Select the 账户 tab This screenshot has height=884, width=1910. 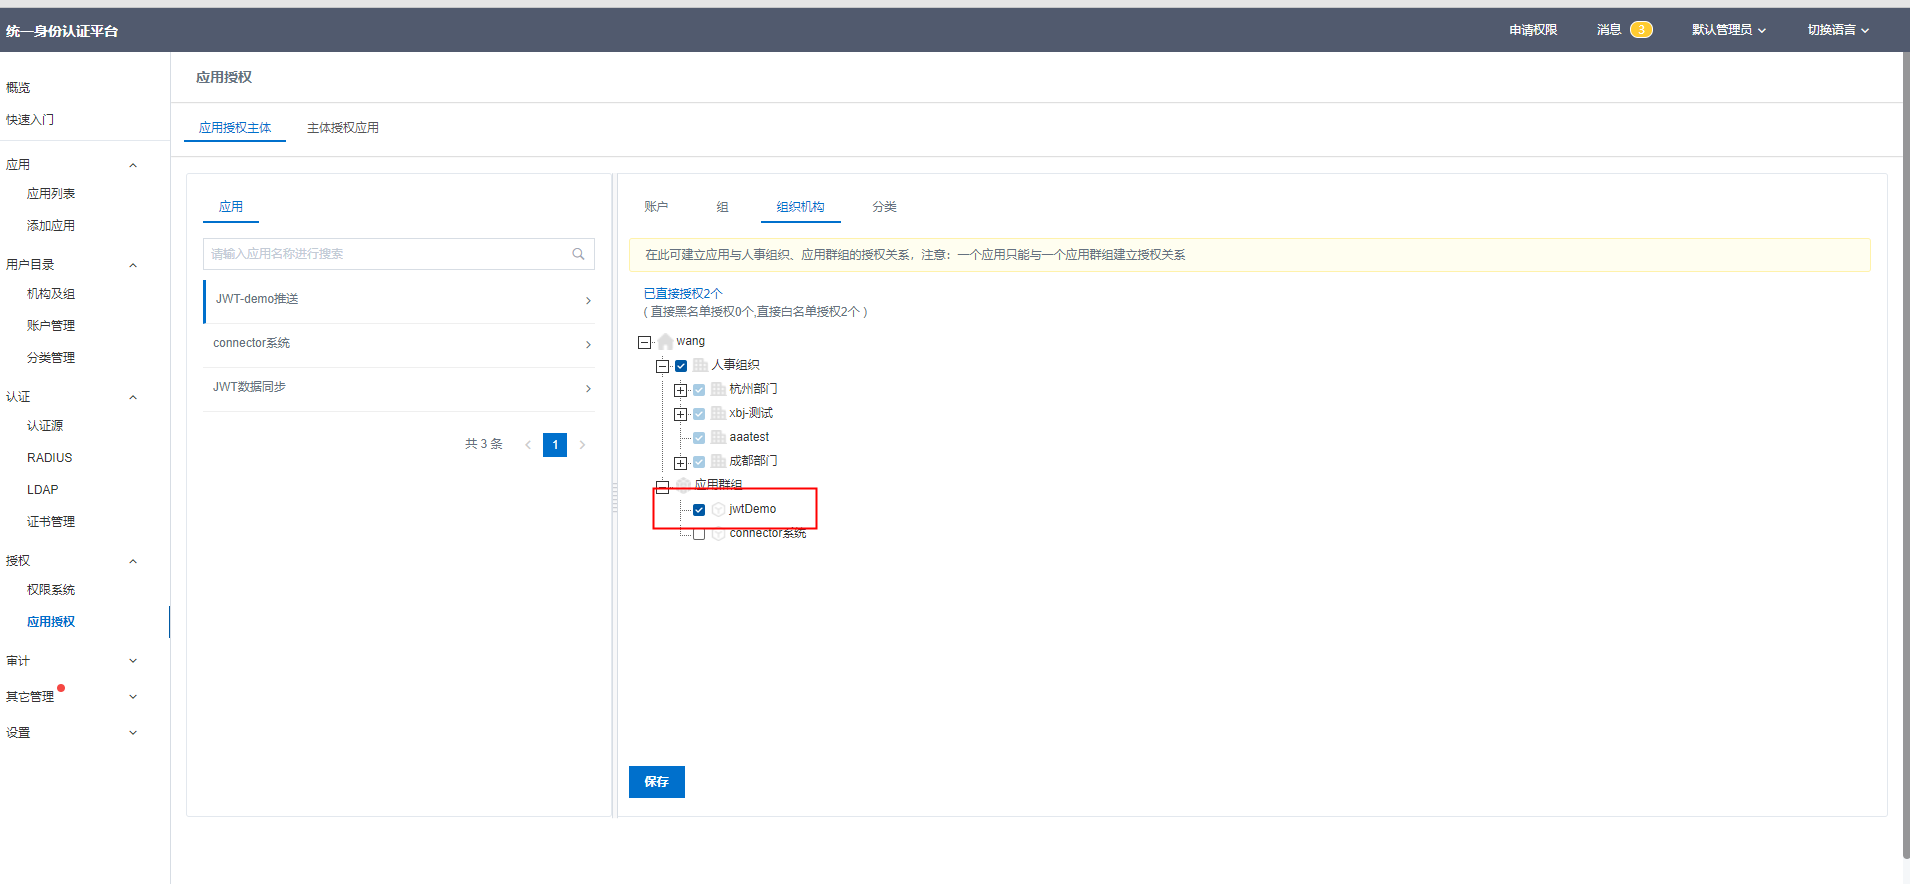656,207
